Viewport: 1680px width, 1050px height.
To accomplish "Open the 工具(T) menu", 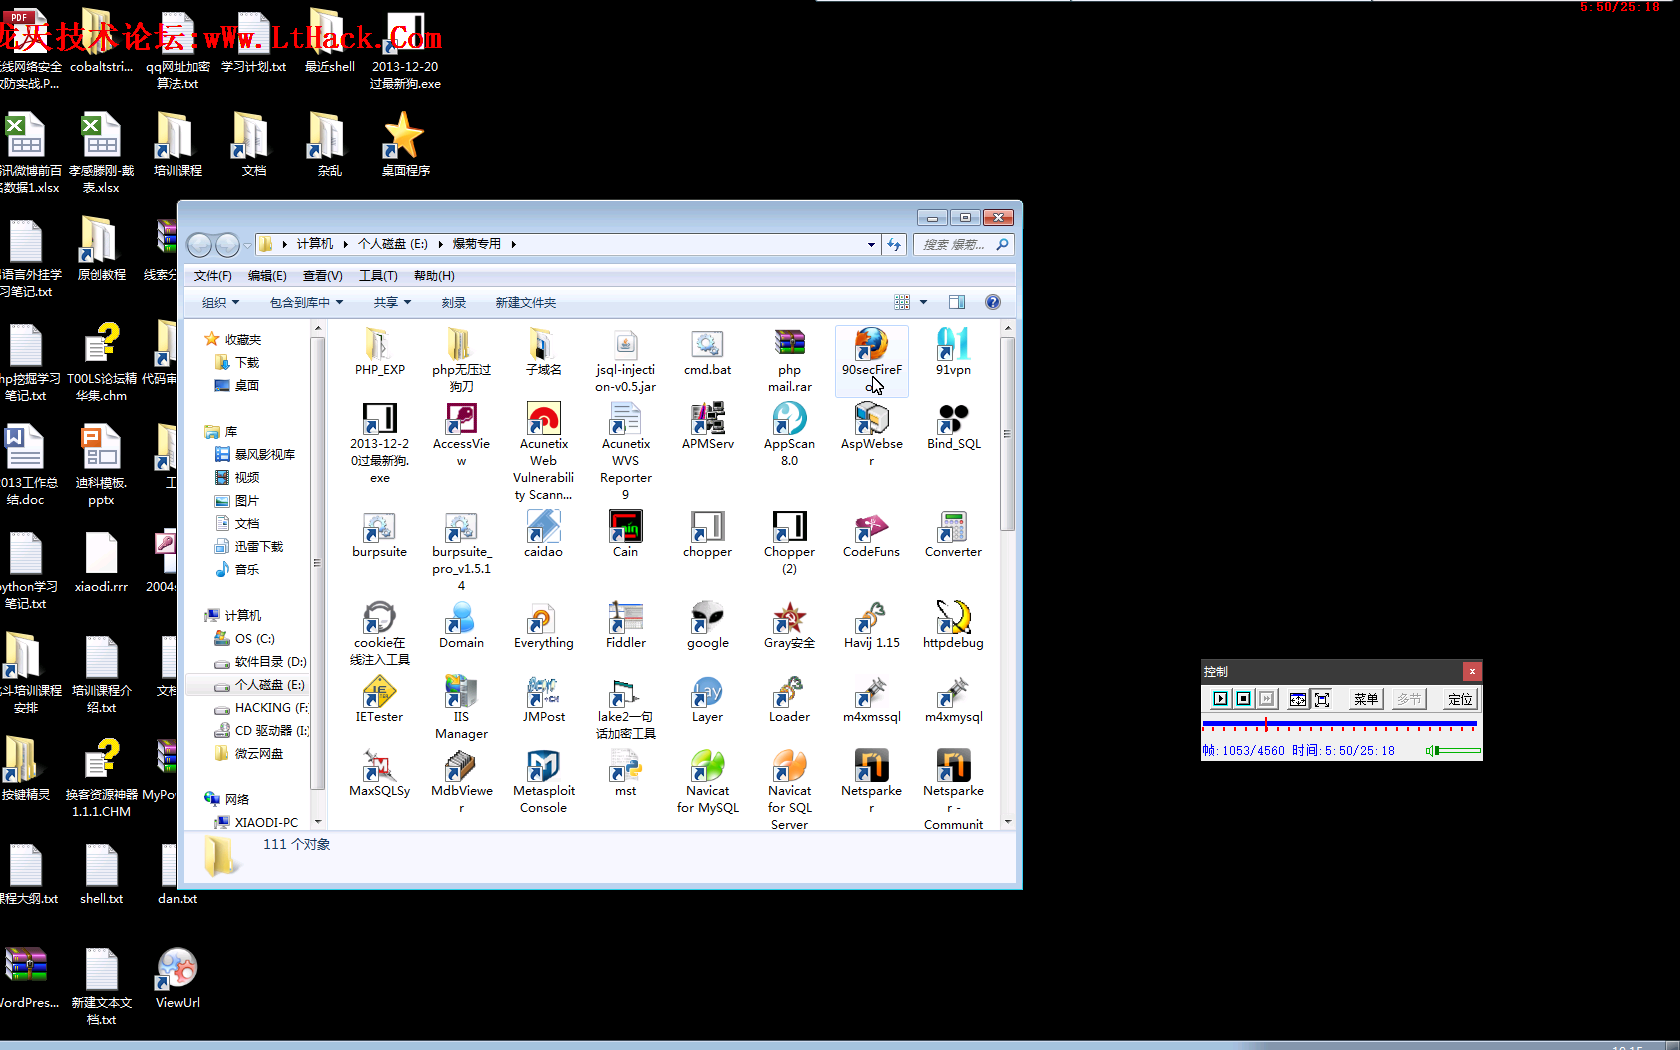I will (378, 276).
